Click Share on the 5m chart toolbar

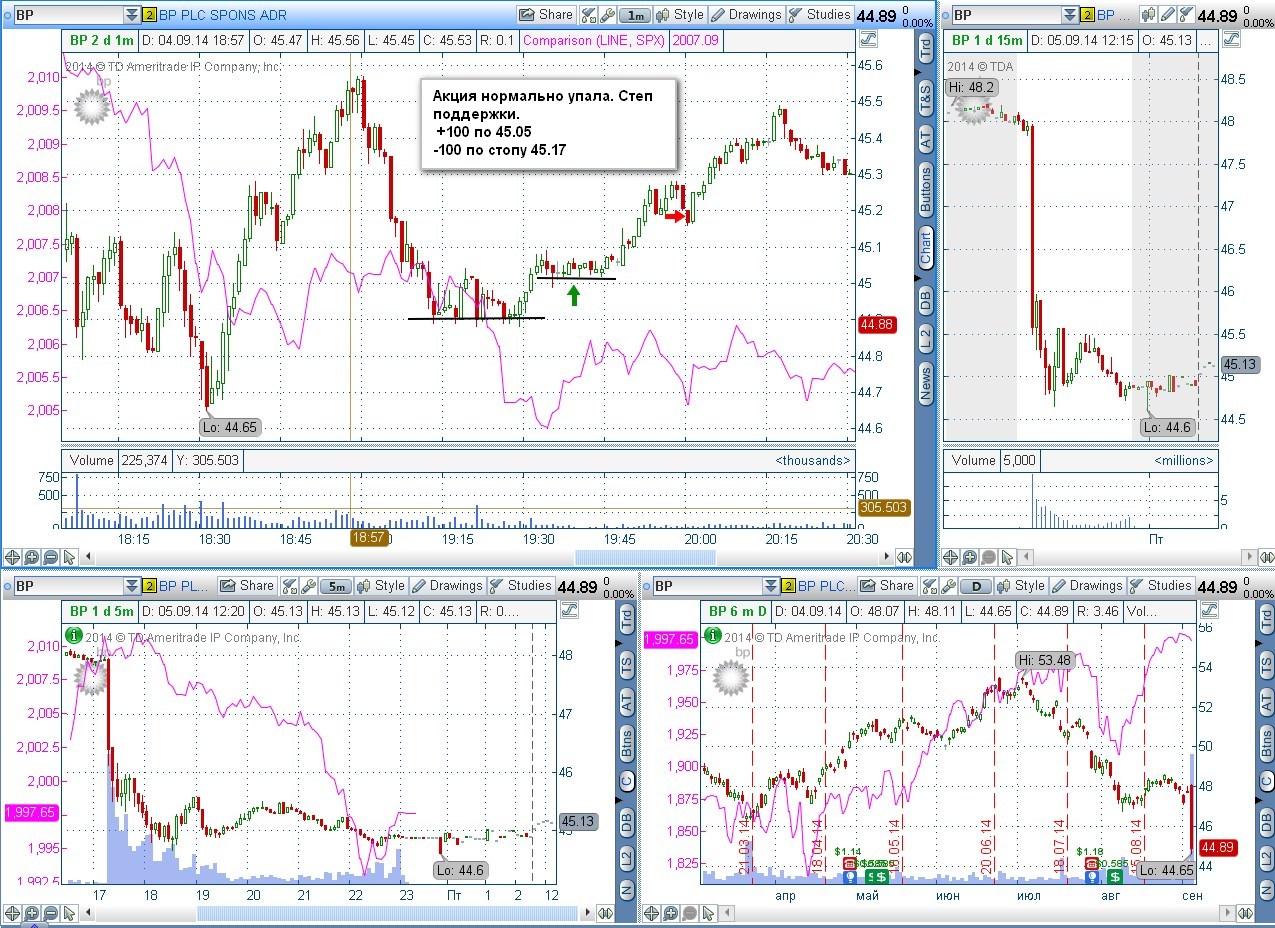pyautogui.click(x=247, y=586)
